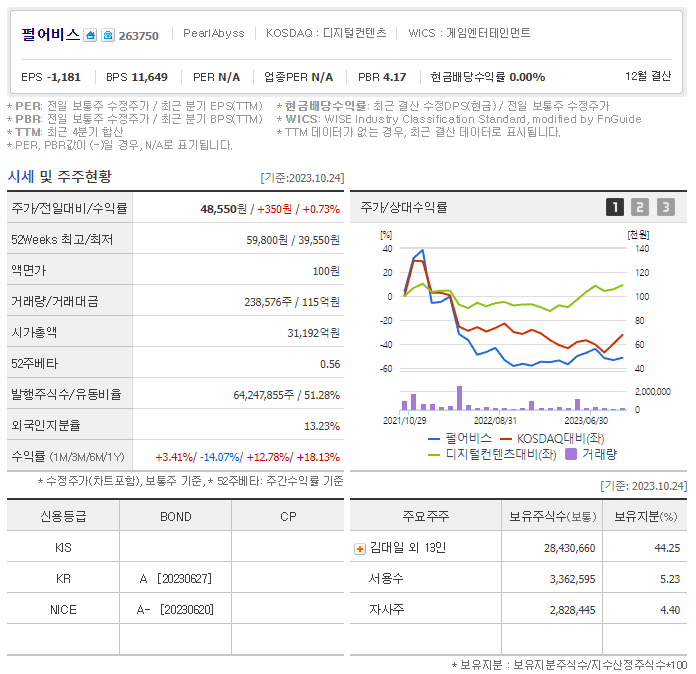Viewport: 696px width, 674px height.
Task: Select the chart date label 2021/10/29
Action: point(405,420)
